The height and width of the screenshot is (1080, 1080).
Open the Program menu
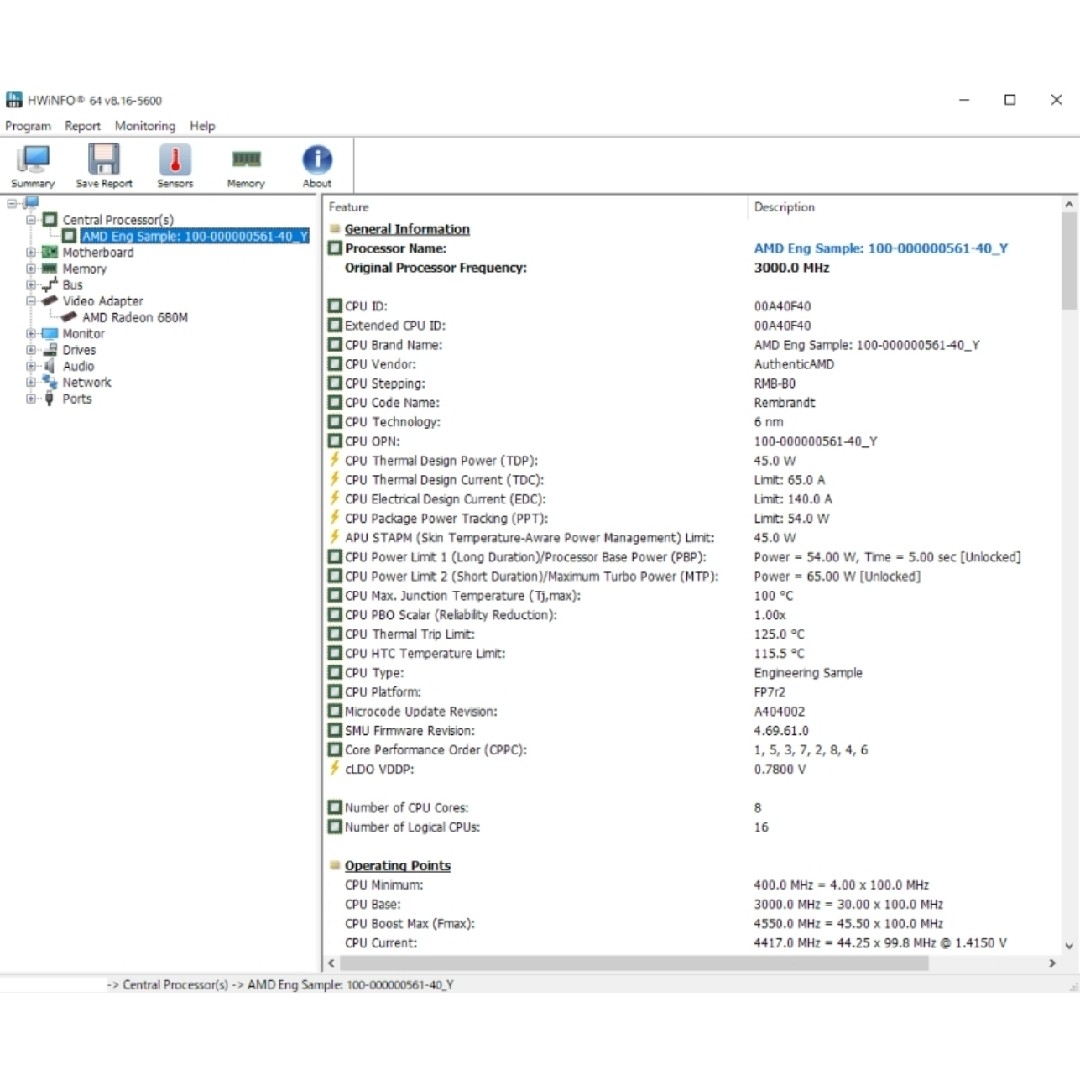click(x=28, y=126)
